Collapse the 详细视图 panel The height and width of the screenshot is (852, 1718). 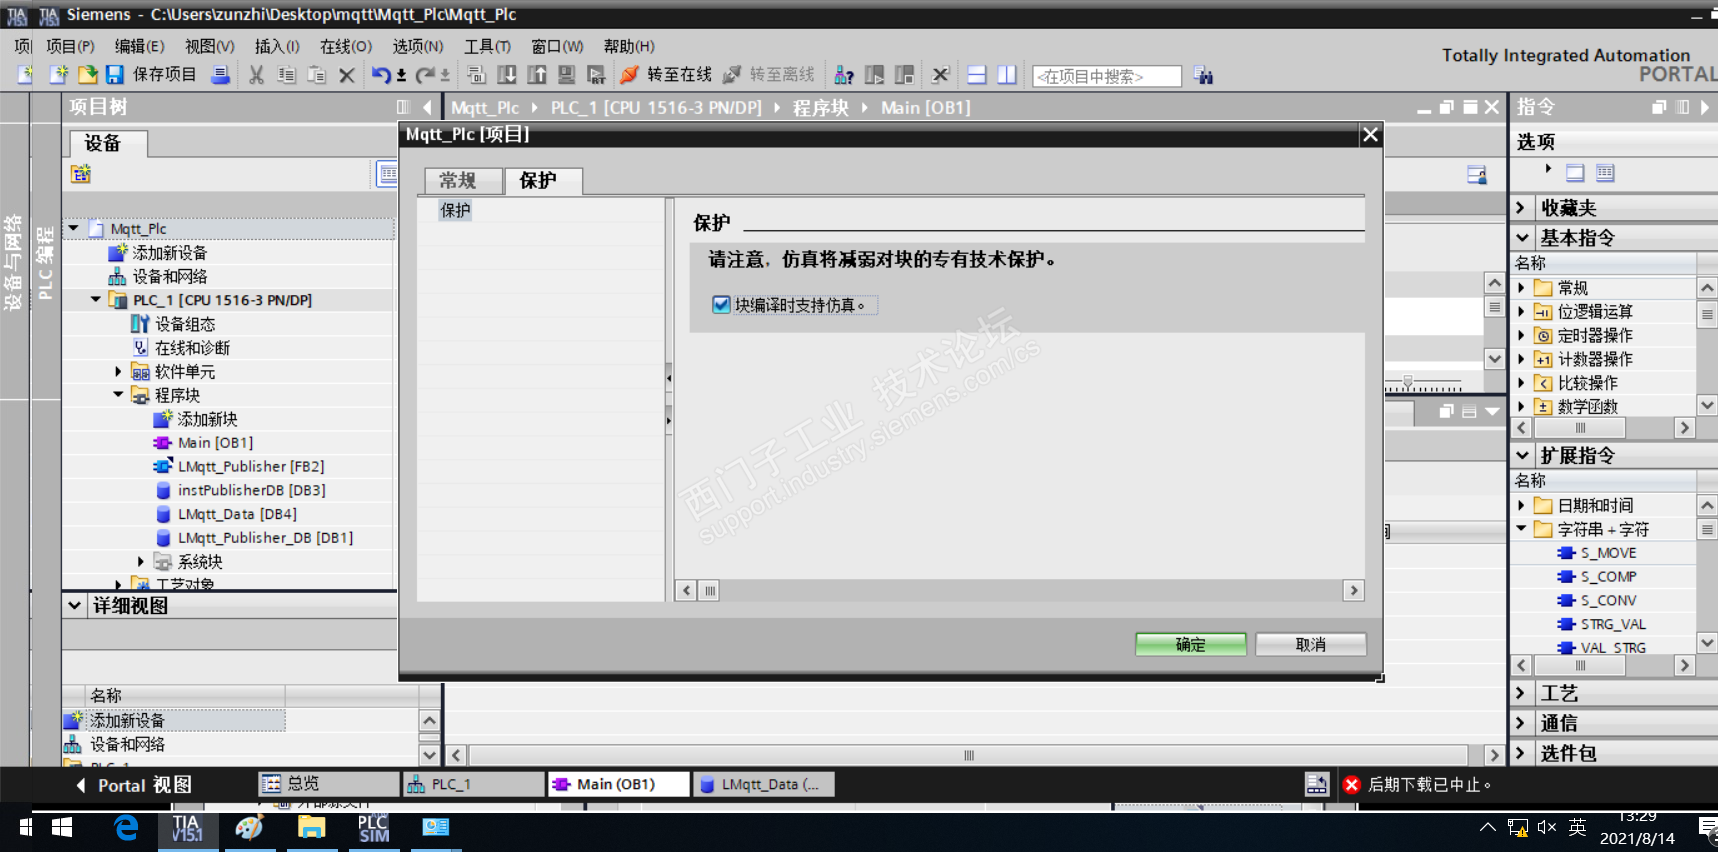point(75,605)
